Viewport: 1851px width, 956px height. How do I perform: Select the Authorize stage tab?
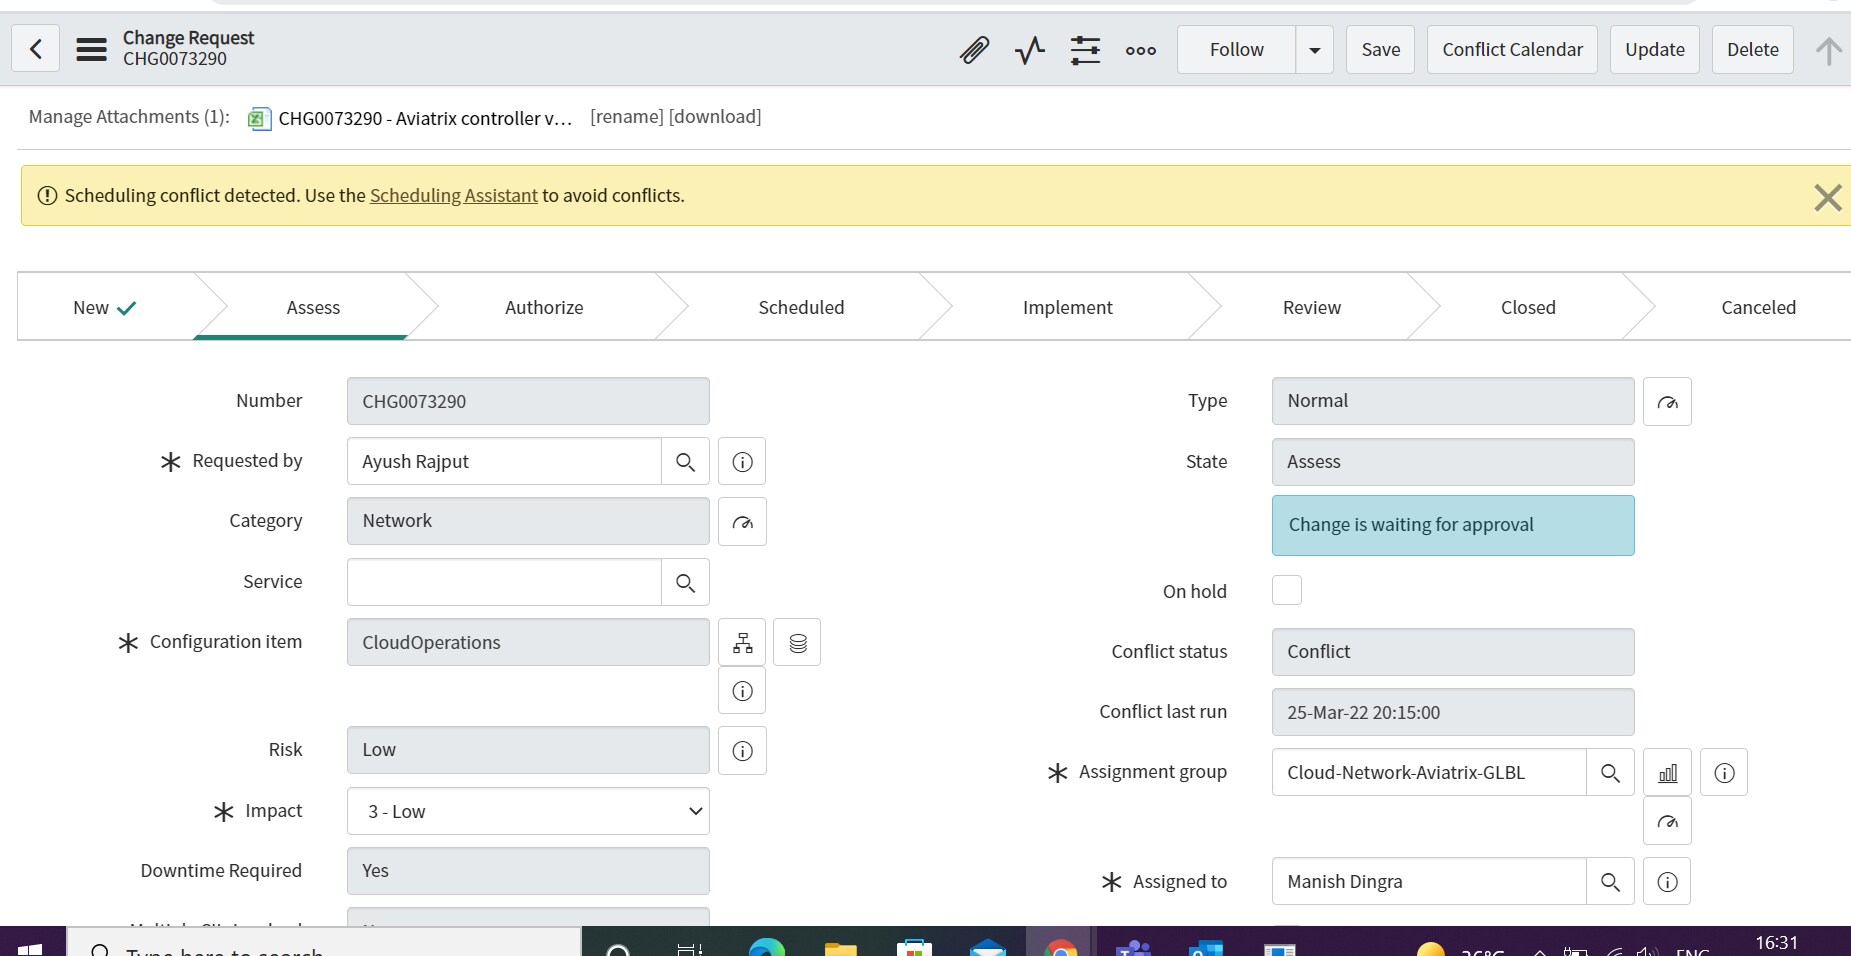click(544, 308)
